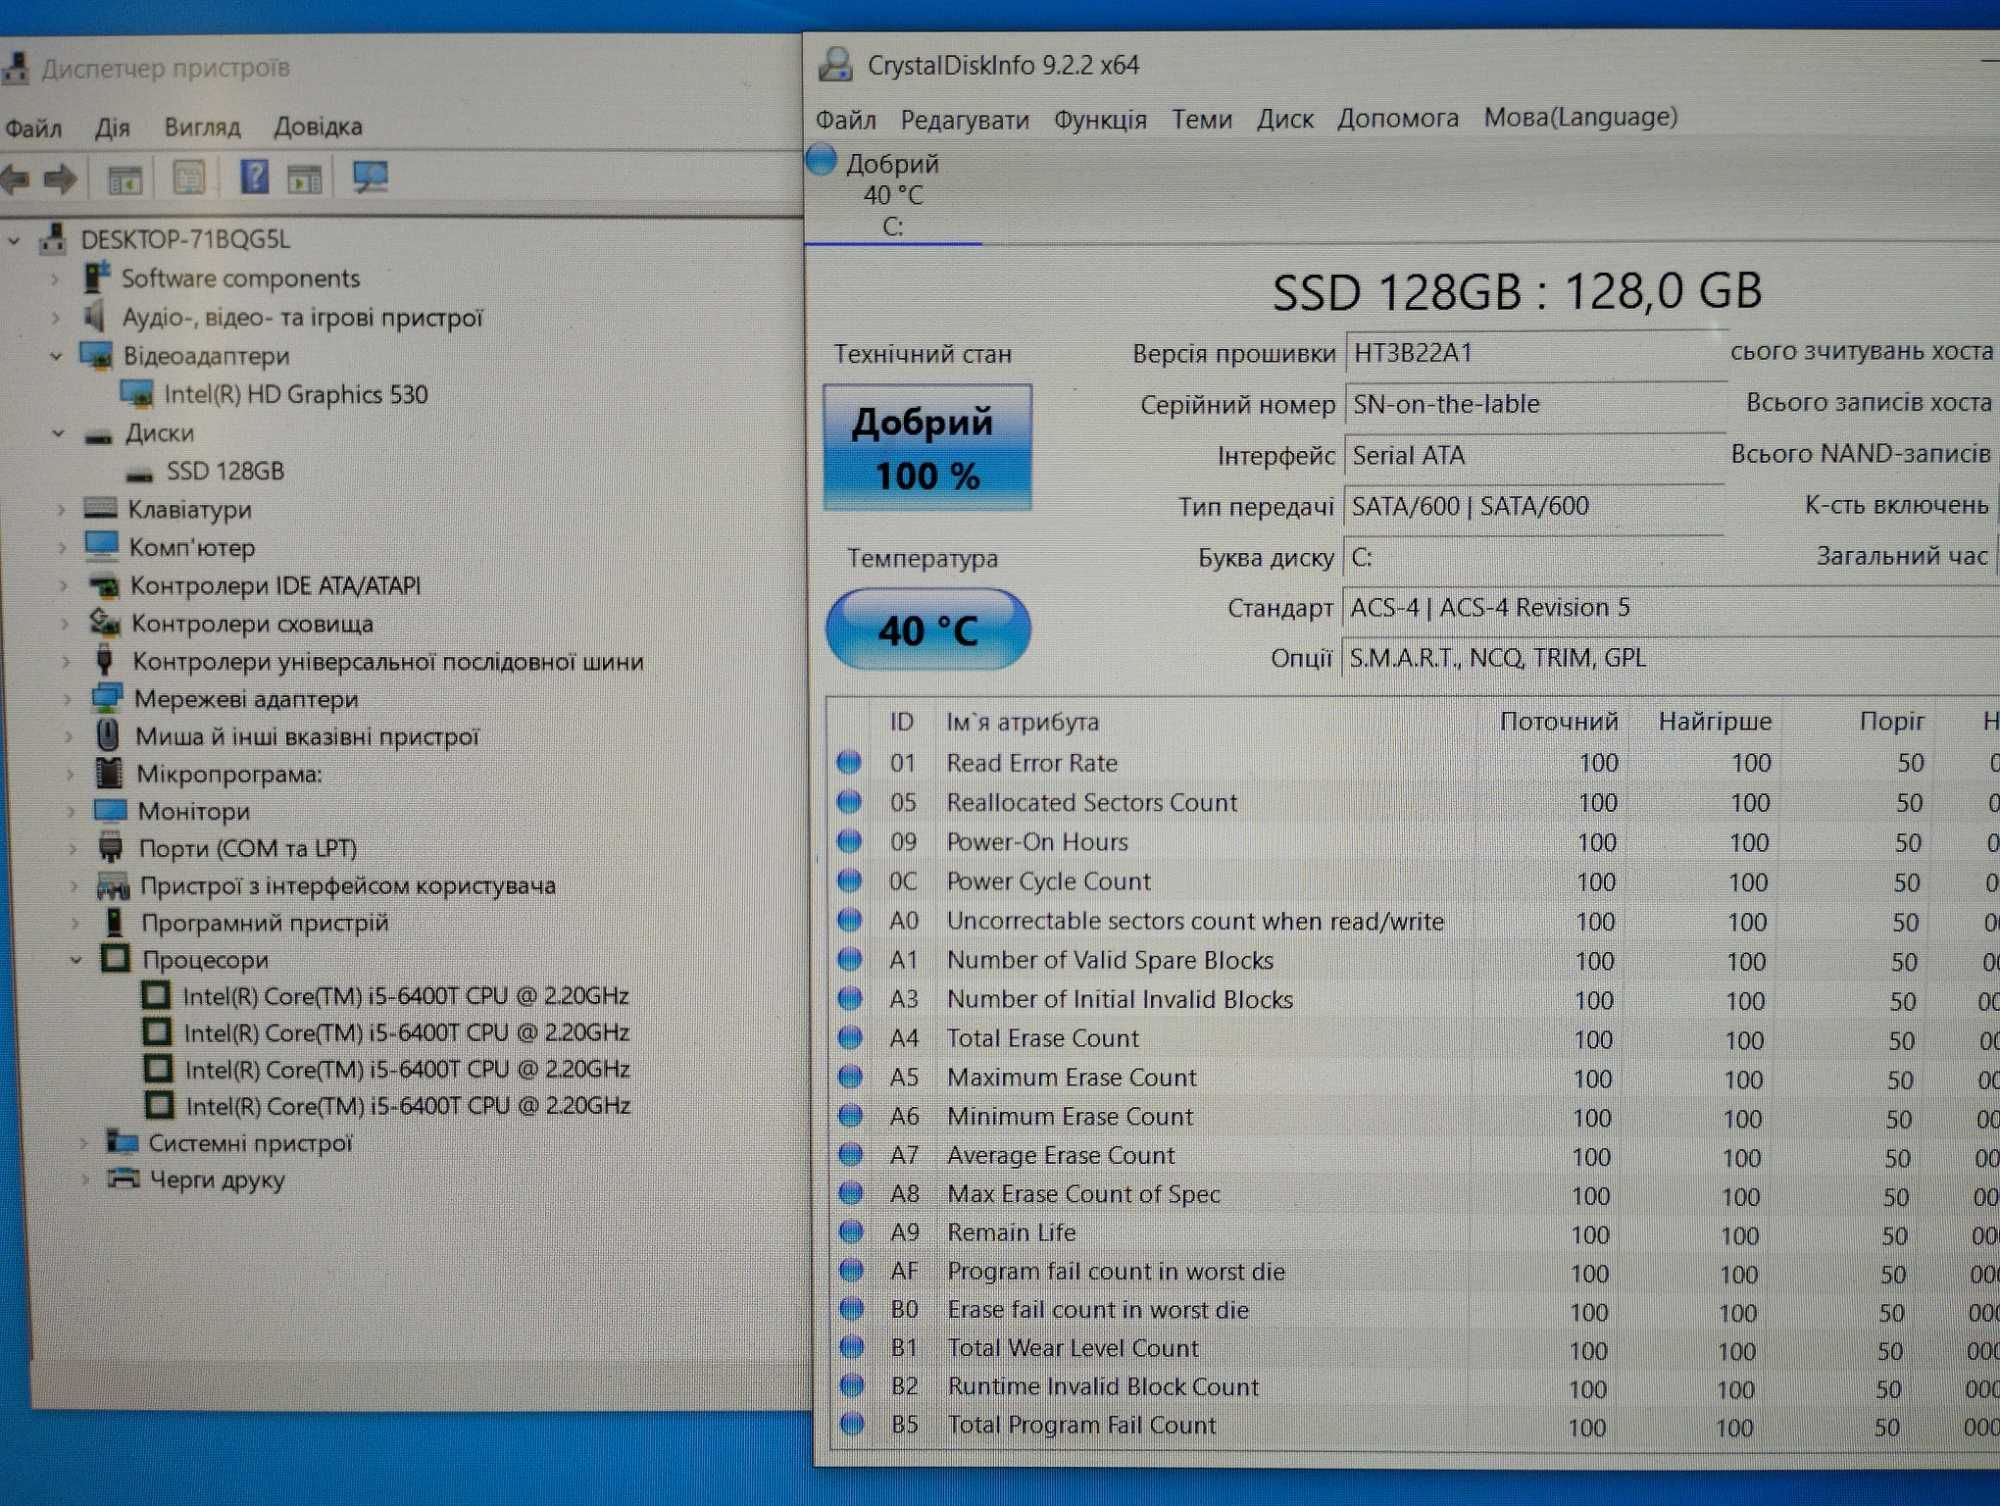
Task: Open the Теми menu in CrystalDiskInfo
Action: coord(1202,119)
